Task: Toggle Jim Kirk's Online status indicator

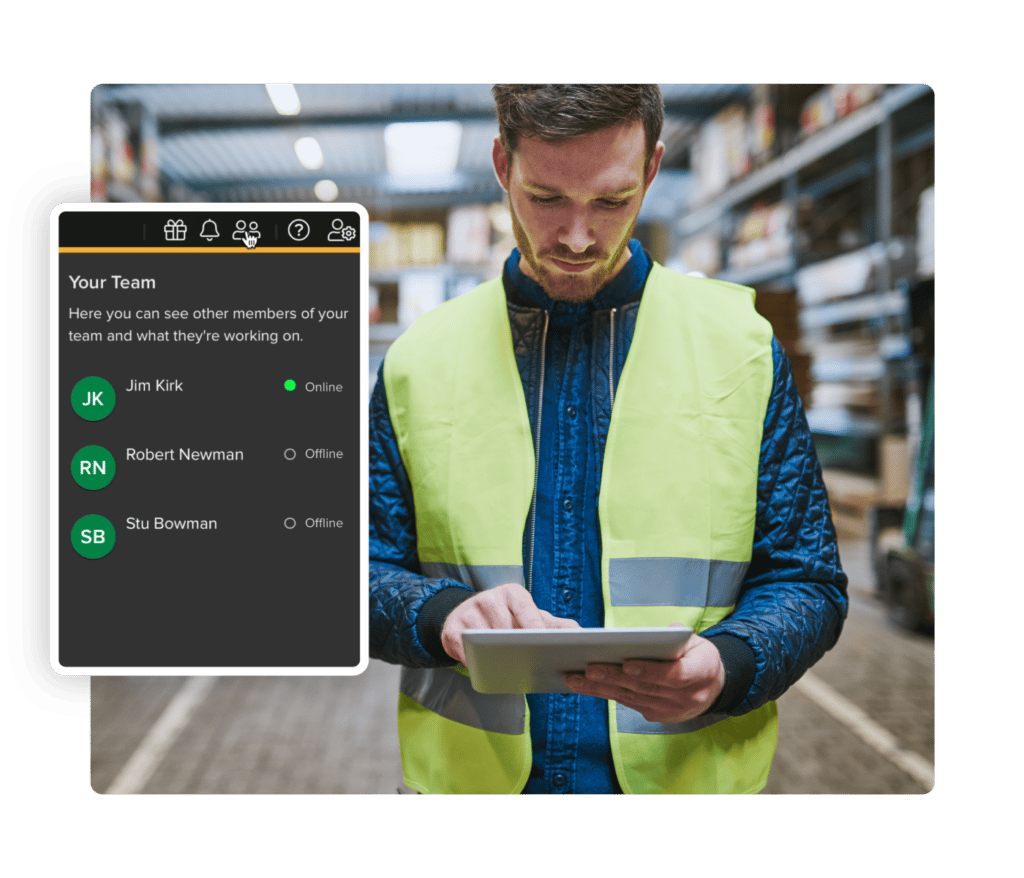Action: coord(289,387)
